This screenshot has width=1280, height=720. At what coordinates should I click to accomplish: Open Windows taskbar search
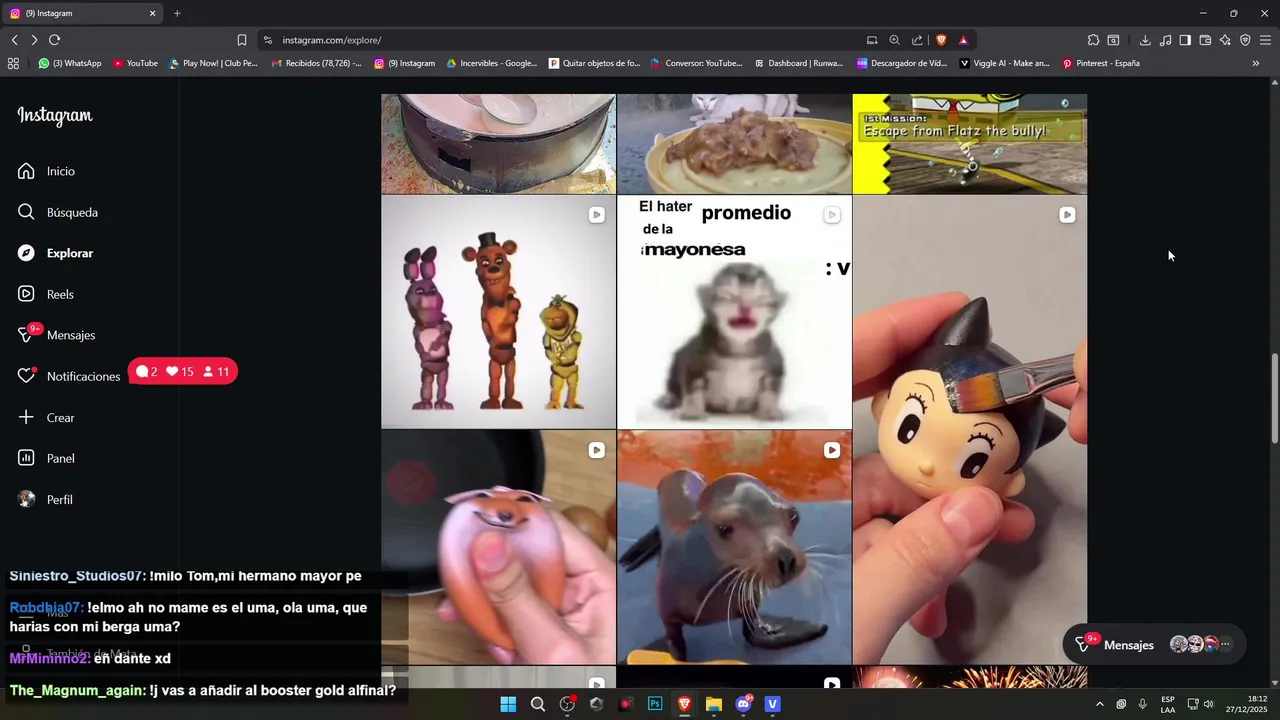538,704
